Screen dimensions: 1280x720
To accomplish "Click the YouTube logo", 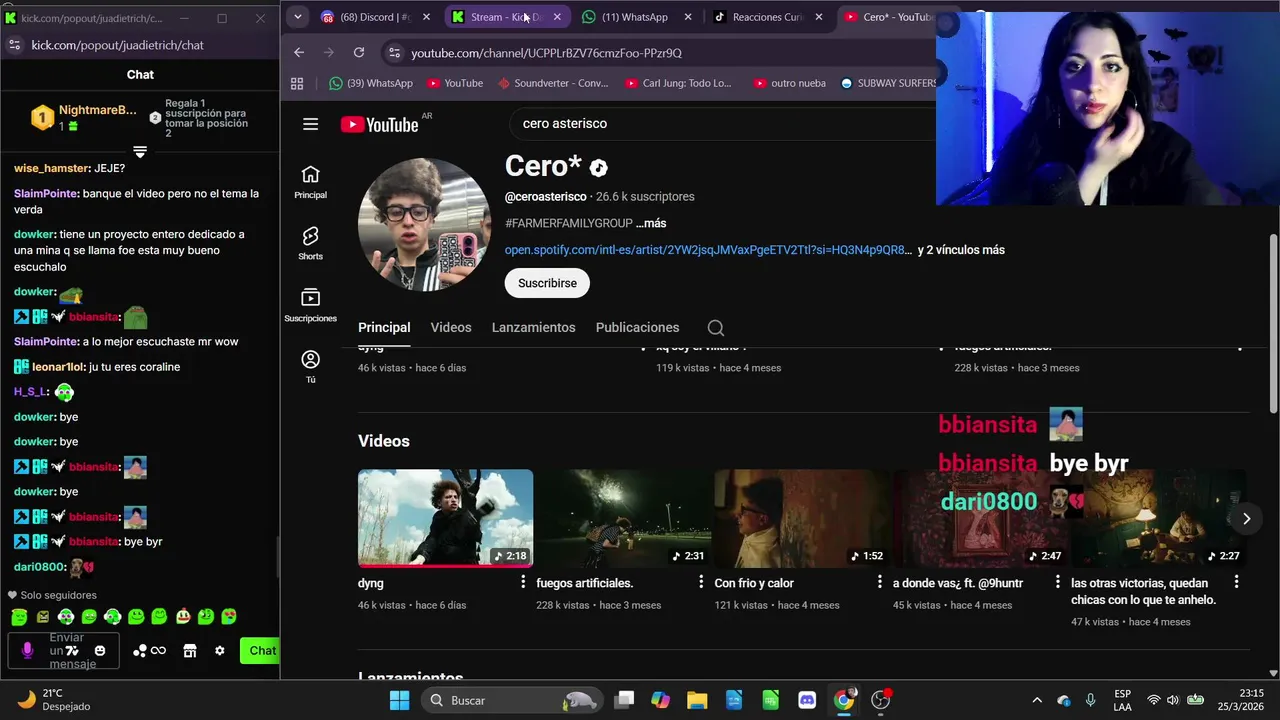I will coord(379,125).
